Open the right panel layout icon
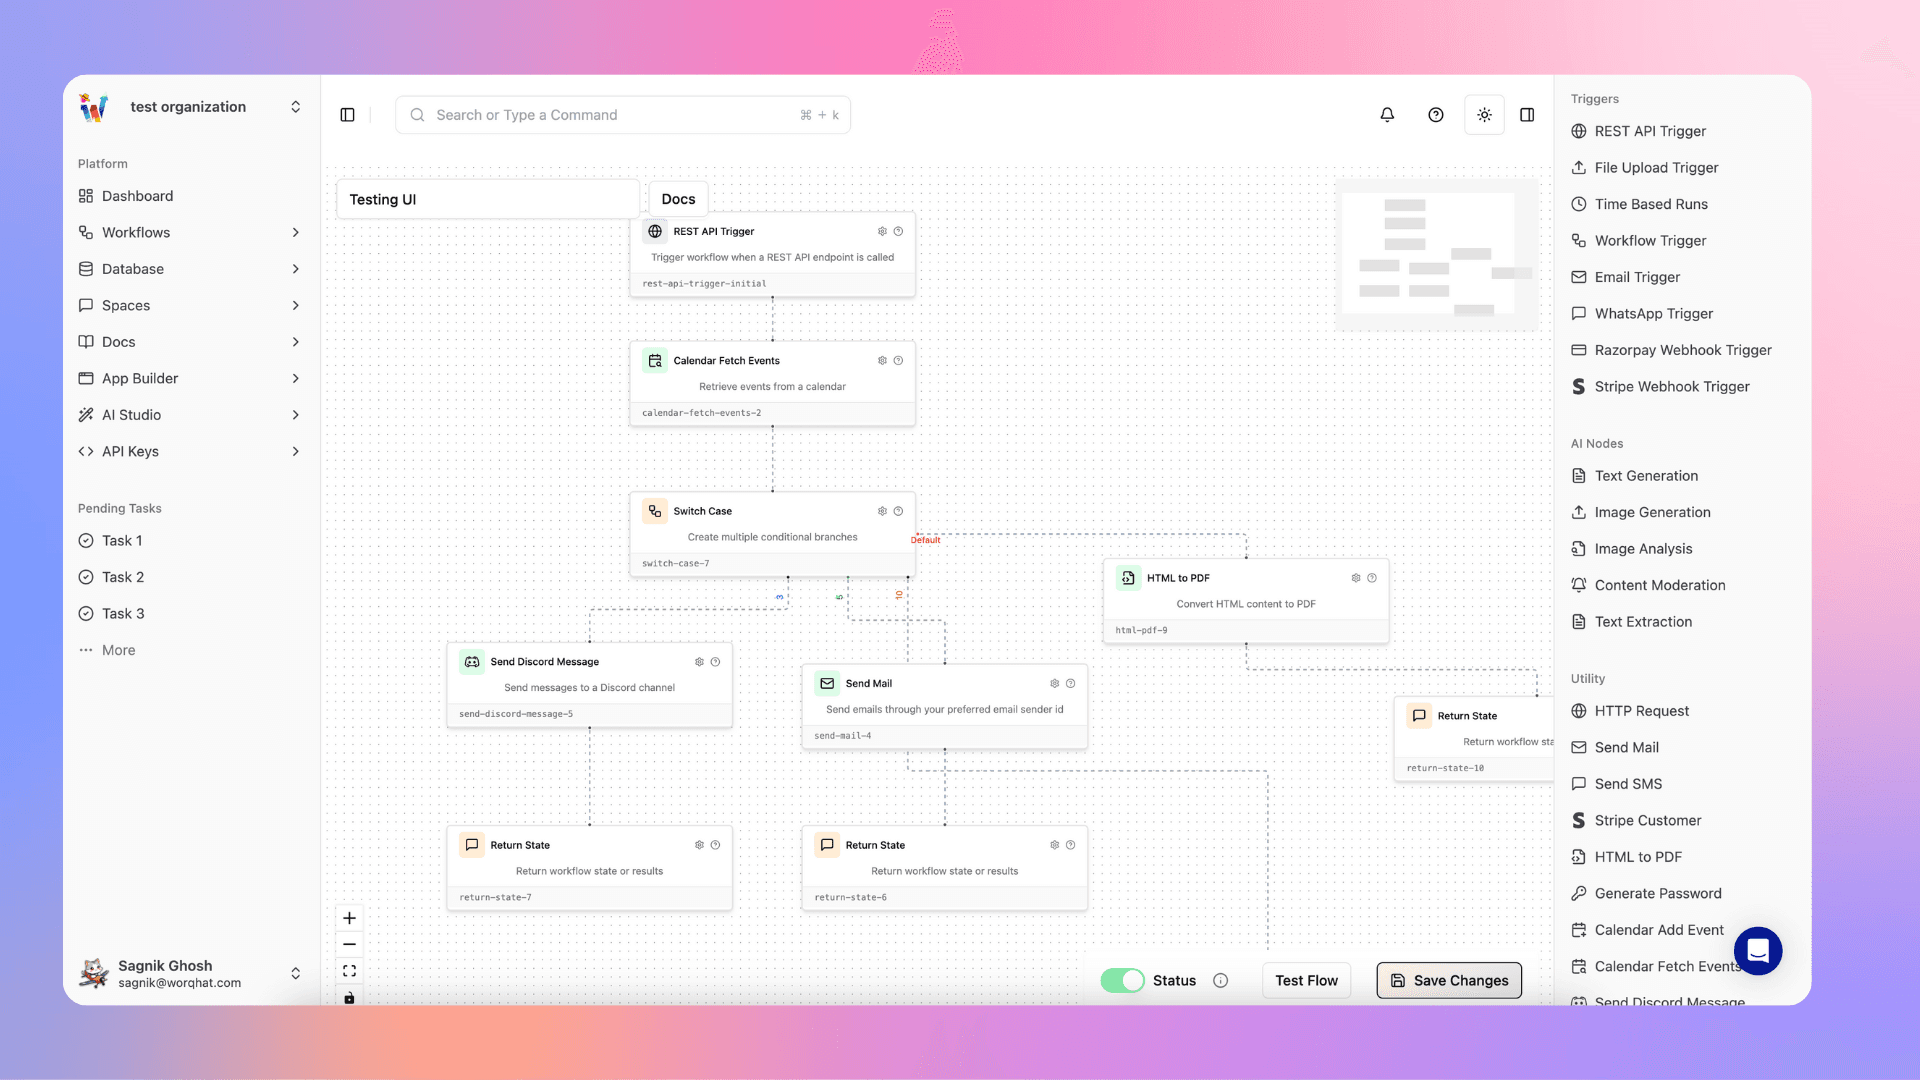This screenshot has width=1920, height=1080. [1527, 115]
